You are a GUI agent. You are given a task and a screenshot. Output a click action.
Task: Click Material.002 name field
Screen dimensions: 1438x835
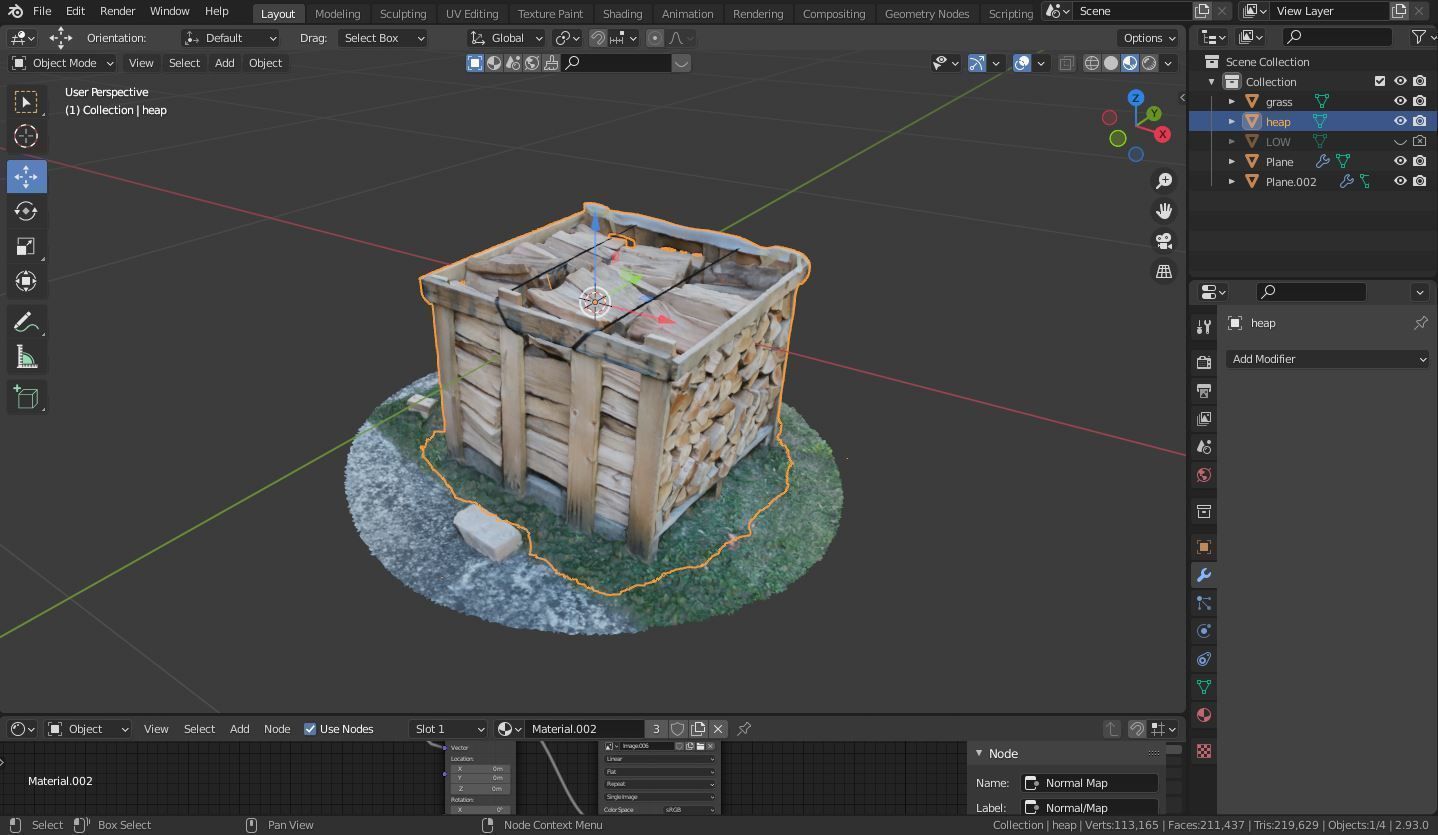tap(585, 729)
